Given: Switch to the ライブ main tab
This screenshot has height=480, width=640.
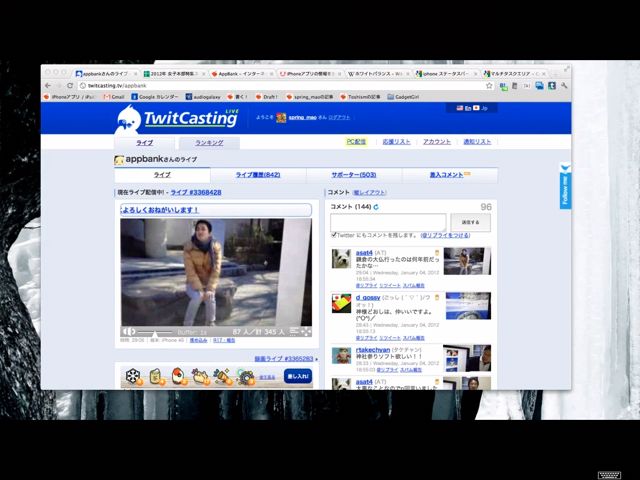Looking at the screenshot, I should coord(144,142).
